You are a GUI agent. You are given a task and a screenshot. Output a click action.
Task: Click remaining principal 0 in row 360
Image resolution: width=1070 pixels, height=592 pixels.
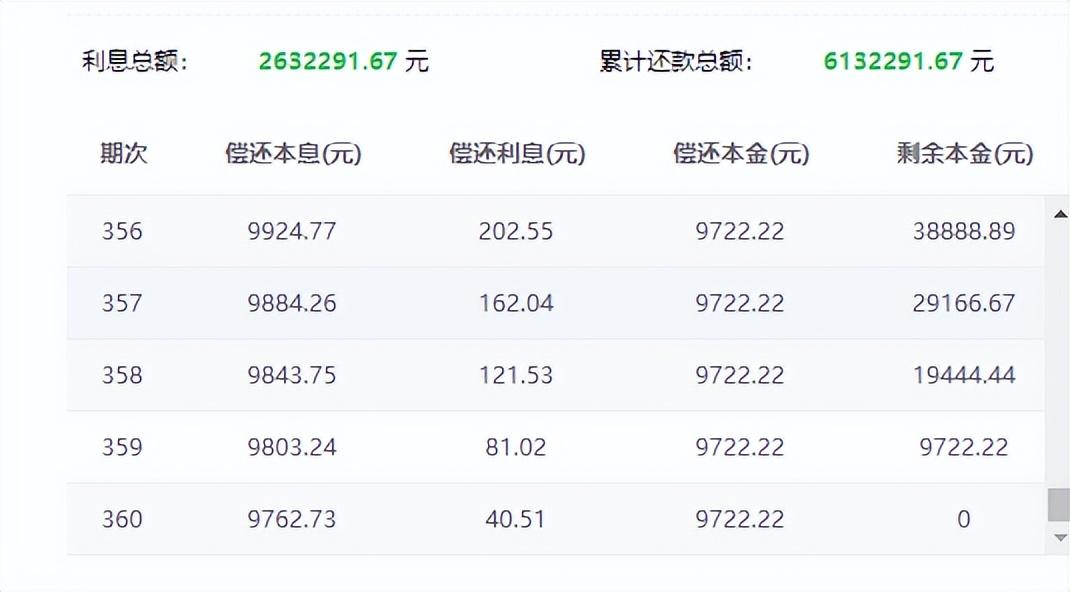coord(964,519)
